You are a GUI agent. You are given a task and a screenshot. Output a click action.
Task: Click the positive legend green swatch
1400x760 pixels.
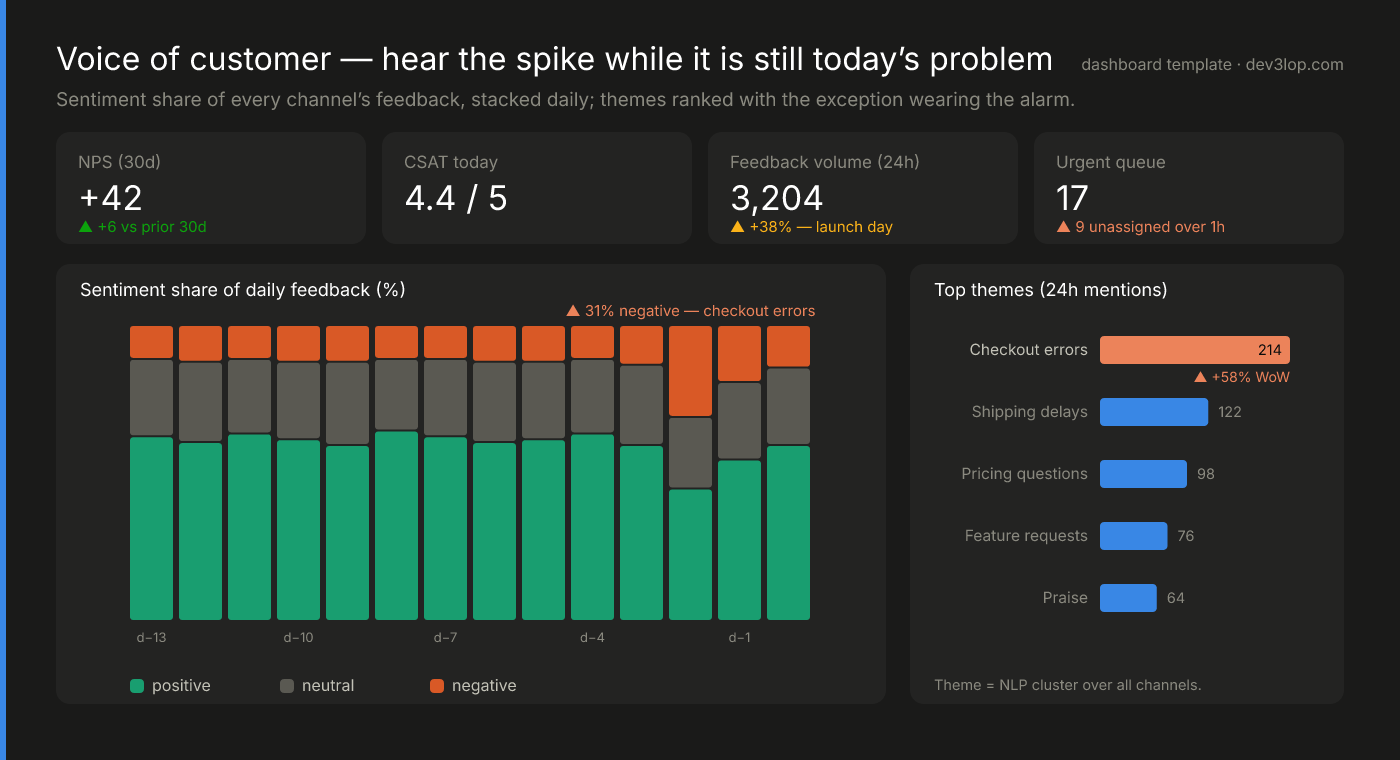click(x=137, y=686)
